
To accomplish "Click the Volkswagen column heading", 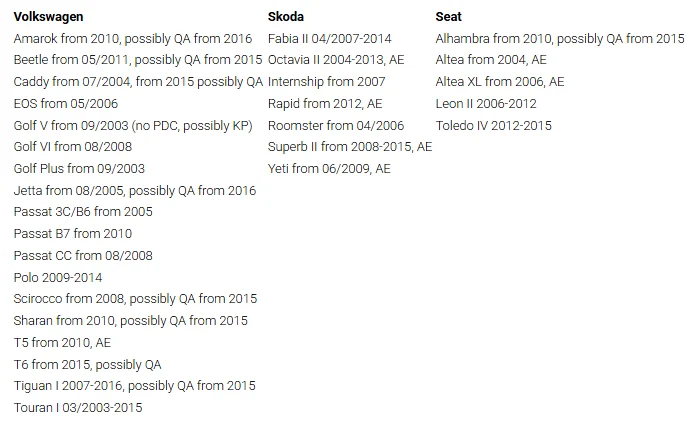I will 49,17.
